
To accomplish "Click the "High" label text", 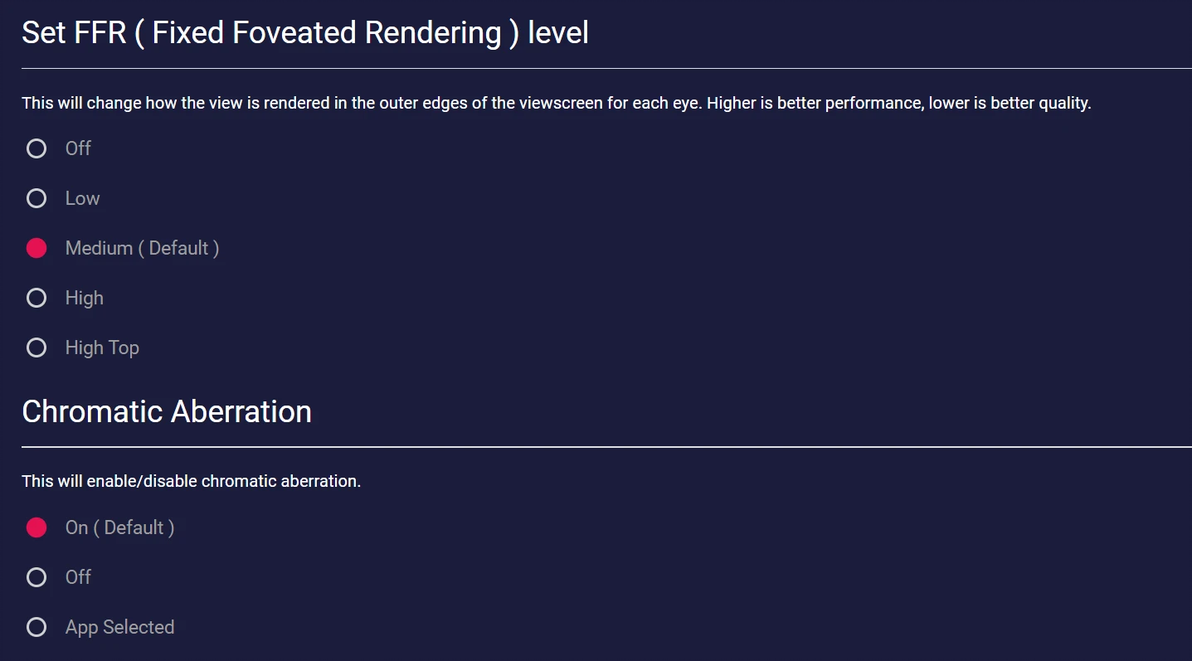I will pos(84,298).
